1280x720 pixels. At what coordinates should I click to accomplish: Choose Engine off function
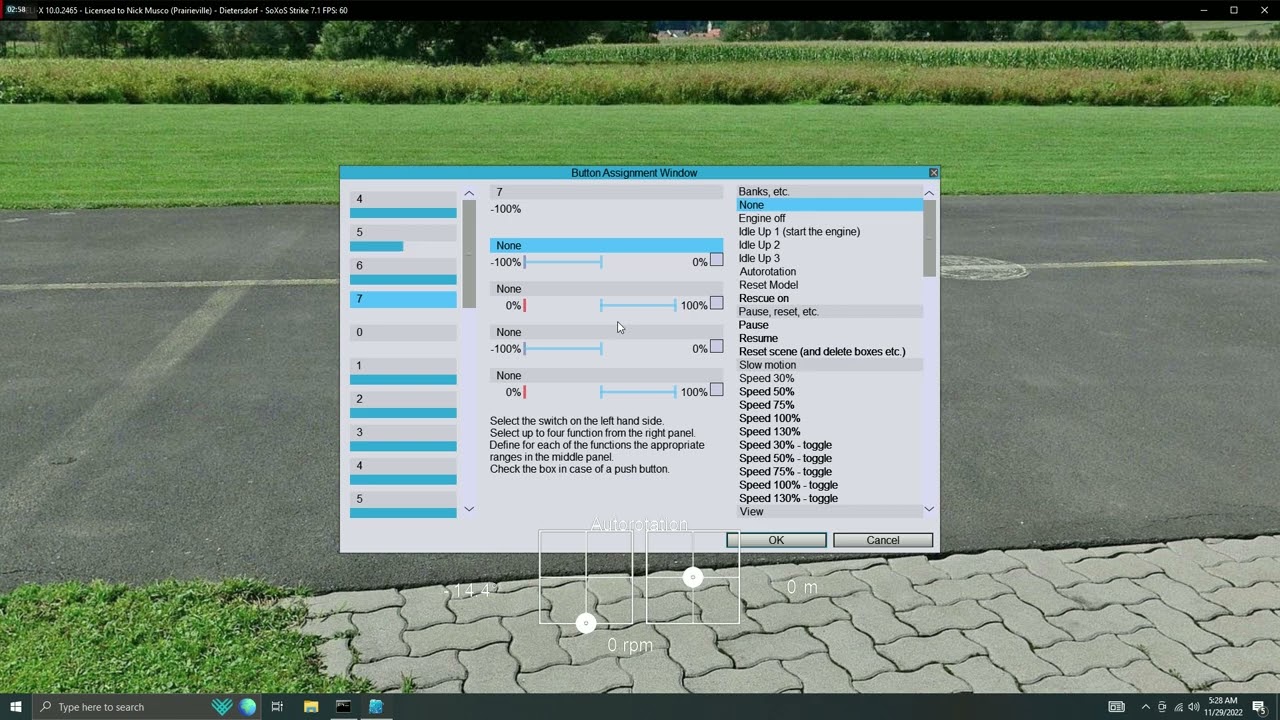762,218
